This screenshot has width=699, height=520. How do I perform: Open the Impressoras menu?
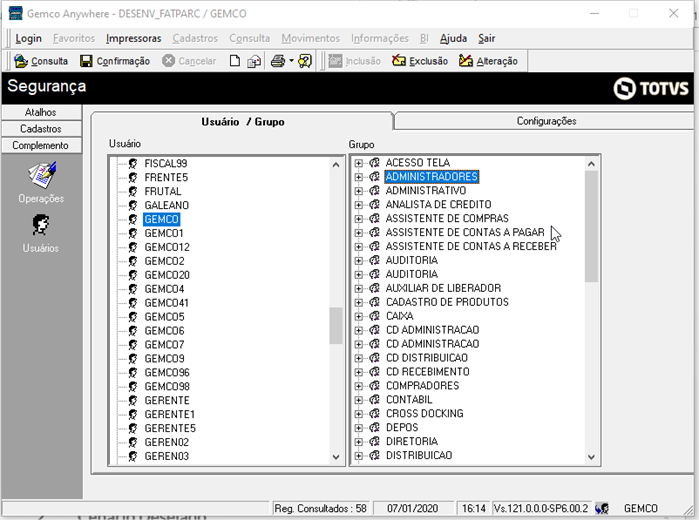click(x=133, y=38)
